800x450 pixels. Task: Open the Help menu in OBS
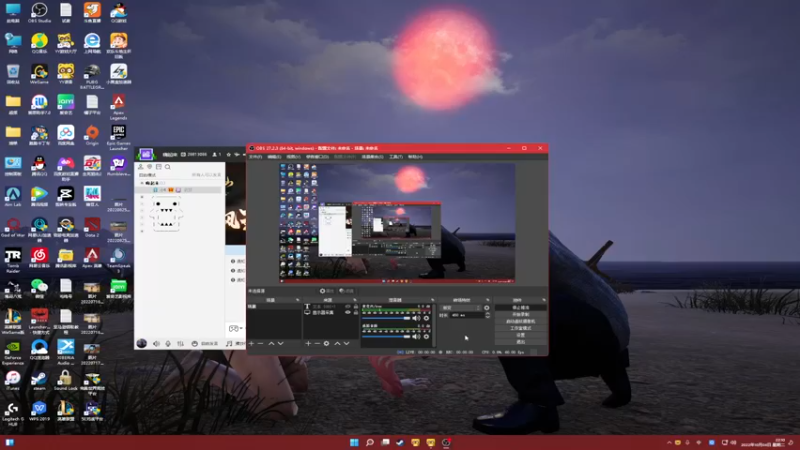pos(415,157)
